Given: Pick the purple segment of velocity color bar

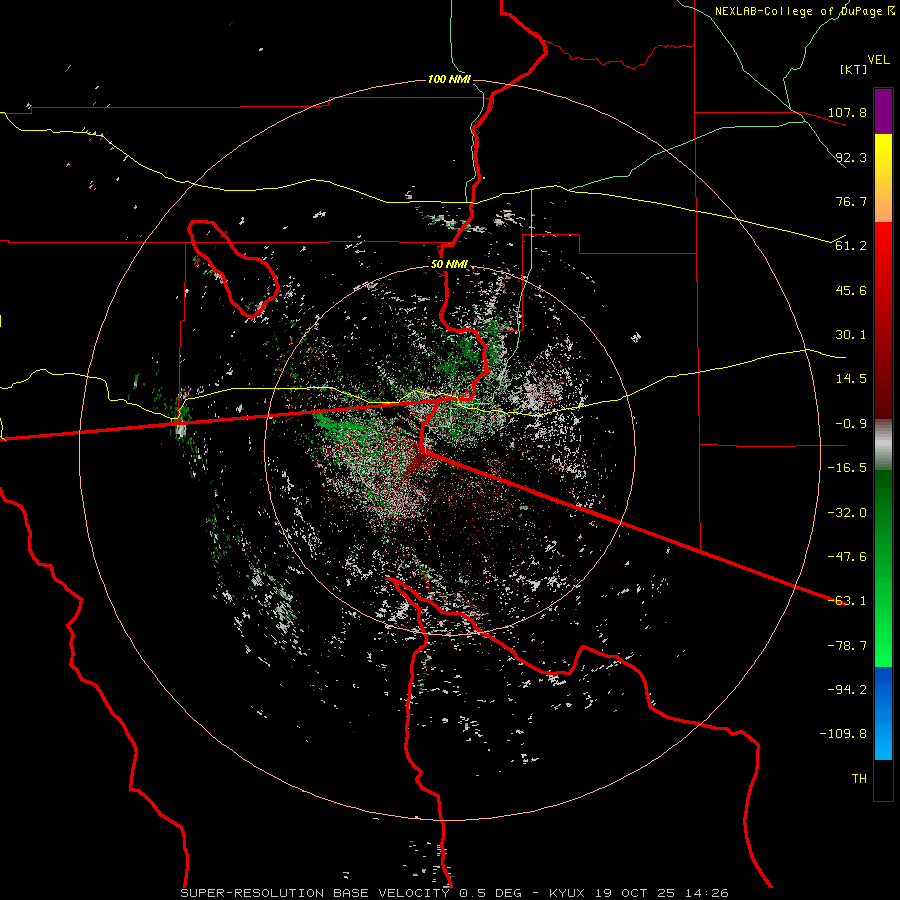Looking at the screenshot, I should [x=883, y=111].
